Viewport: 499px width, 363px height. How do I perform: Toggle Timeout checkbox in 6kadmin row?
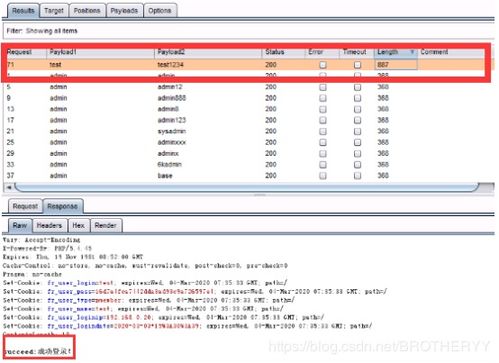point(357,165)
